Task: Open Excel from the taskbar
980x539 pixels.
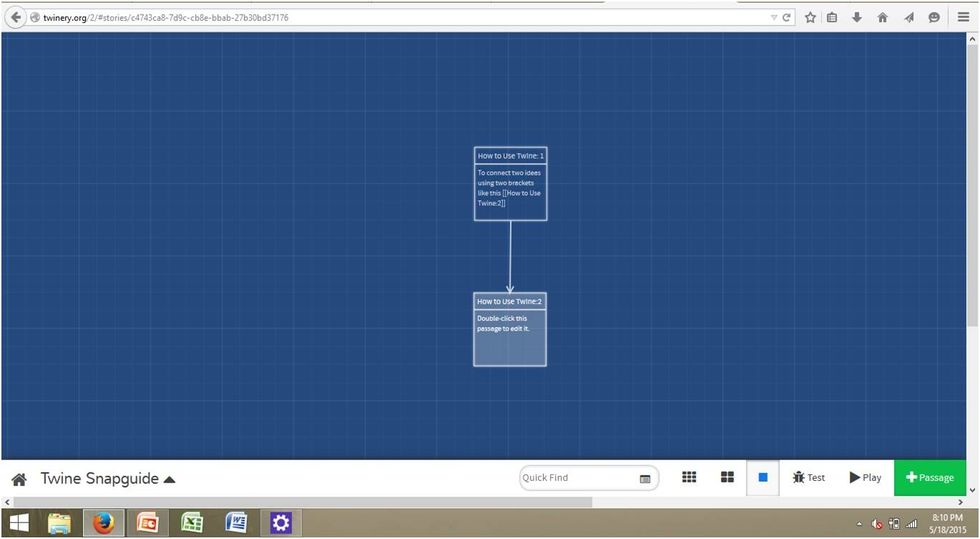Action: click(x=192, y=523)
